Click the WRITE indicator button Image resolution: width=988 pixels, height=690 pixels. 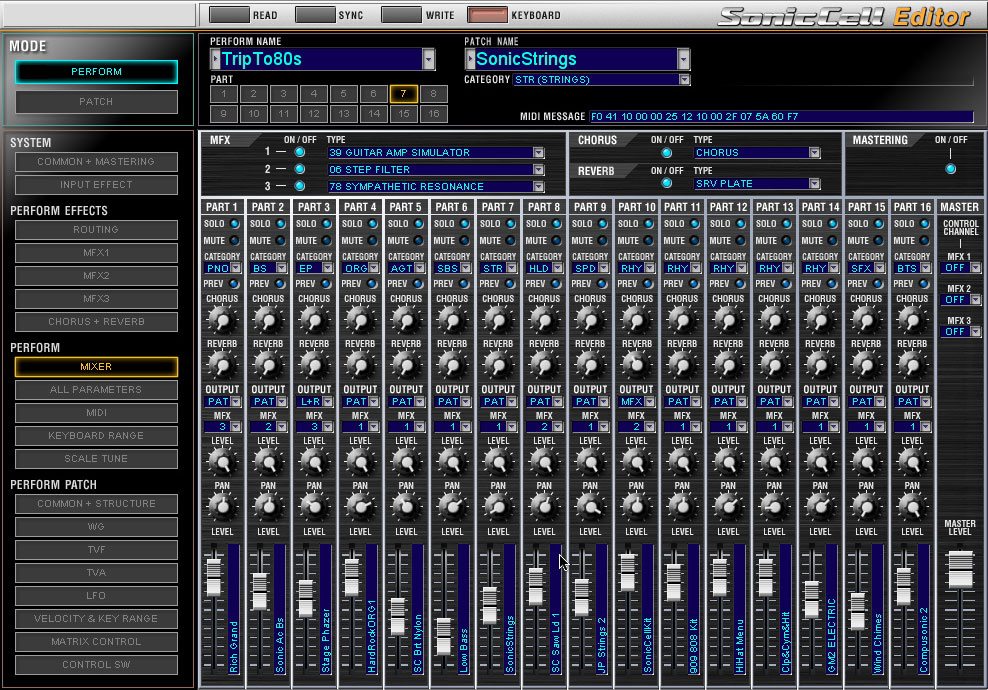coord(401,14)
